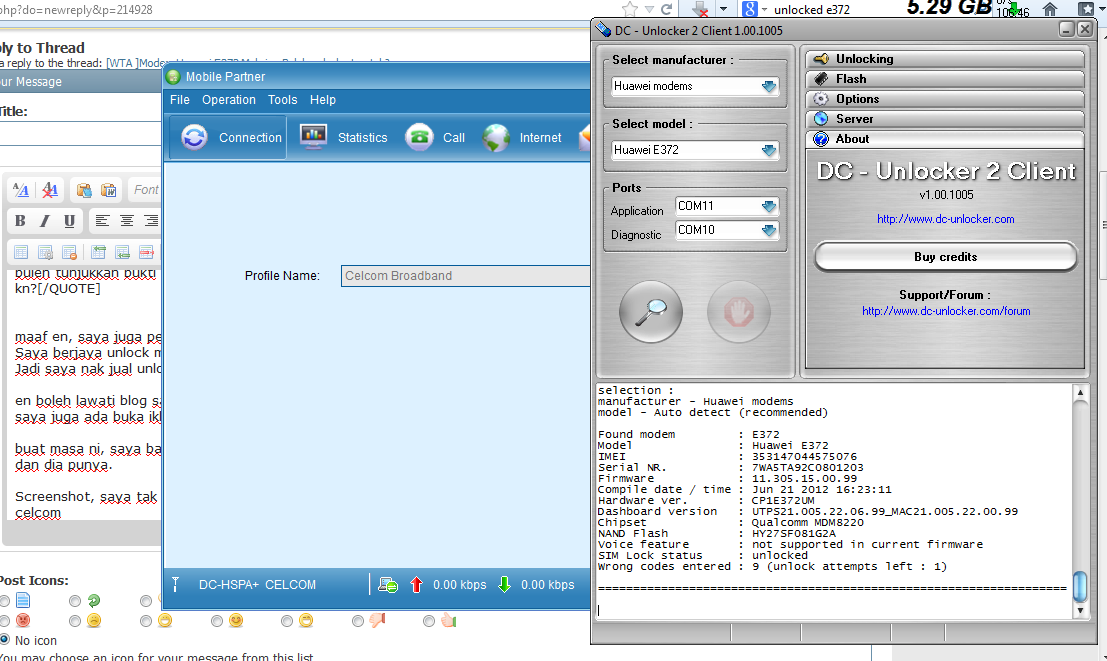Select the green arrow post icon radio button
1107x661 pixels.
coord(75,601)
